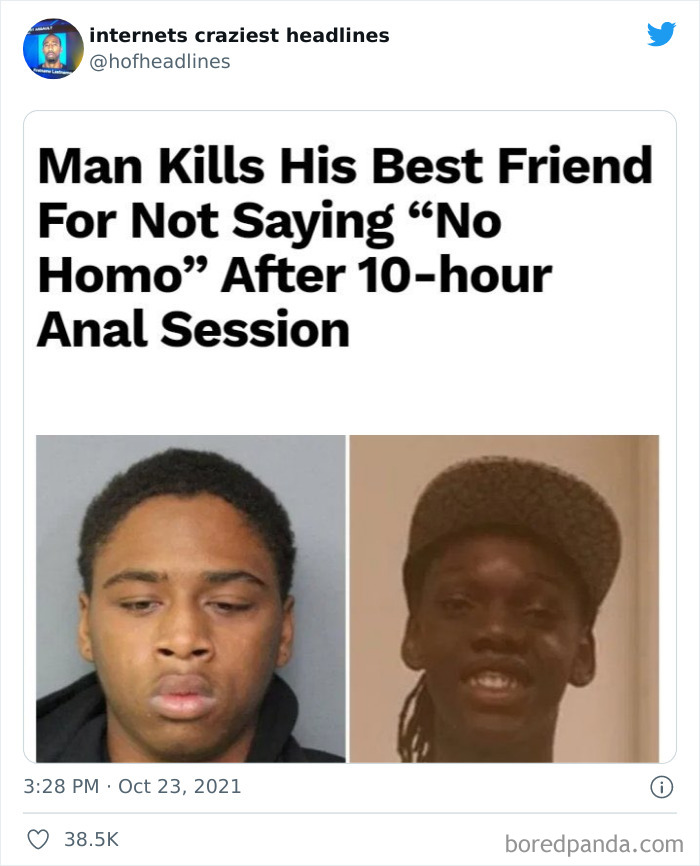Click the headline line starting For Not Saying

pyautogui.click(x=270, y=221)
